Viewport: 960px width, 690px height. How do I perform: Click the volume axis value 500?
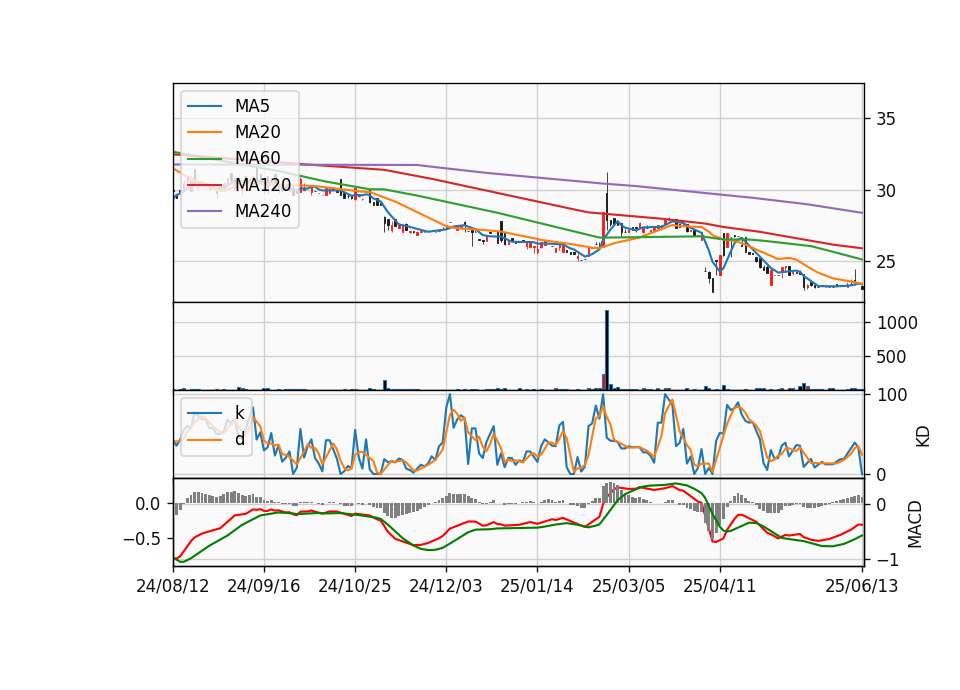891,357
